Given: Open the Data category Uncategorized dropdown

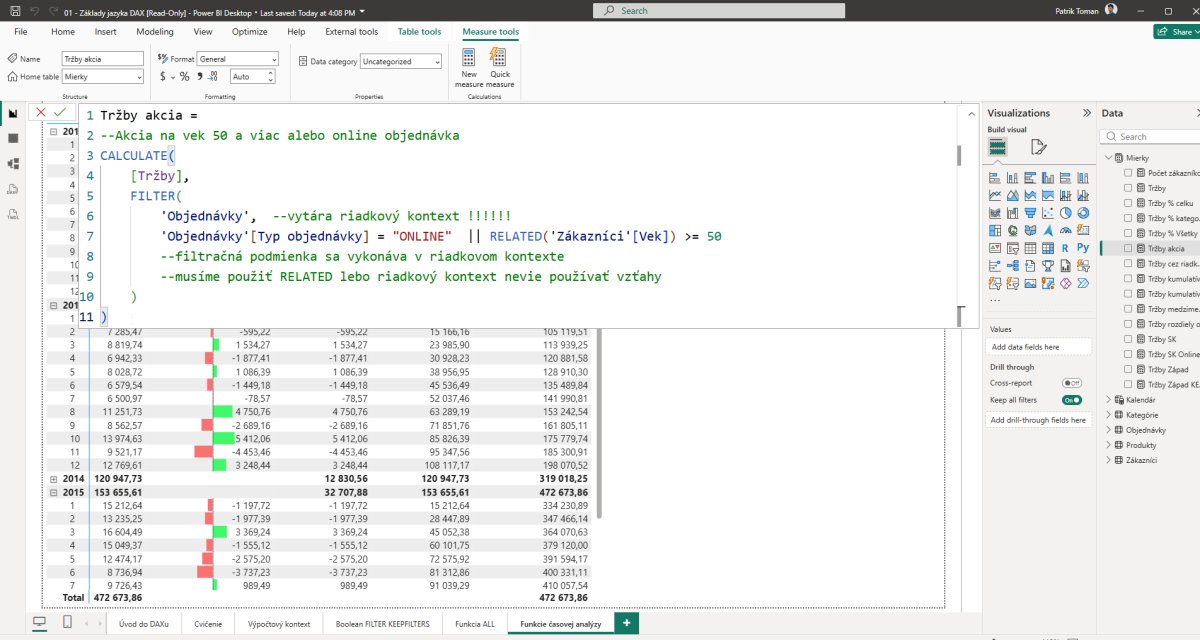Looking at the screenshot, I should (400, 61).
